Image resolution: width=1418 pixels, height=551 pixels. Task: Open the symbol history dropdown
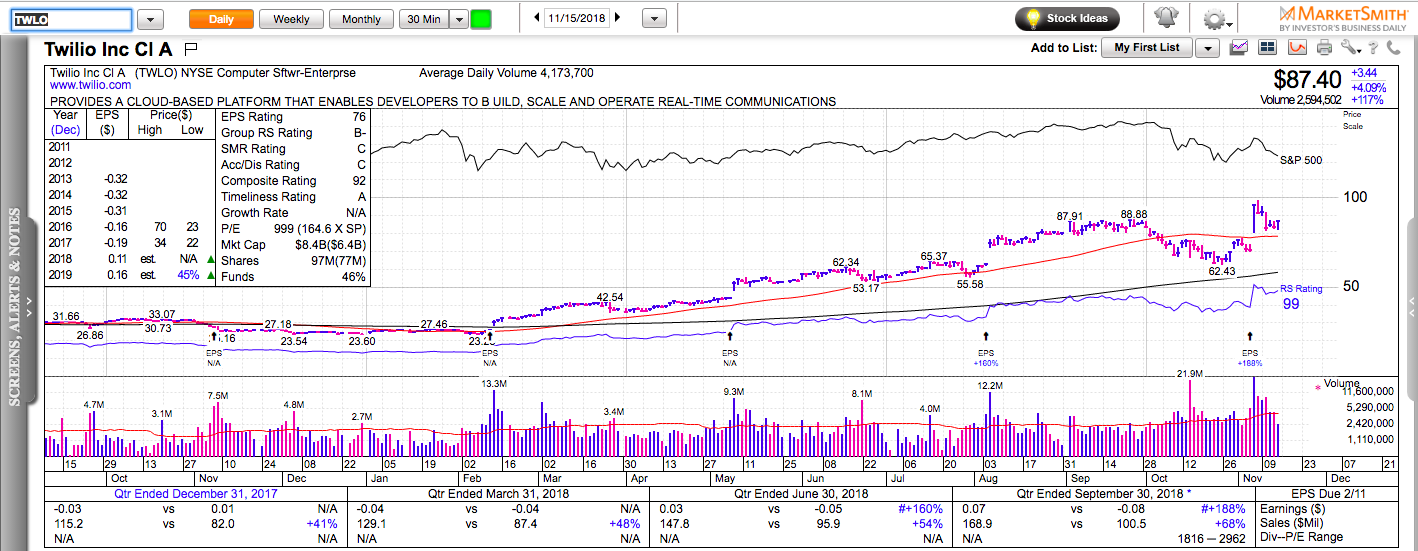(x=150, y=19)
